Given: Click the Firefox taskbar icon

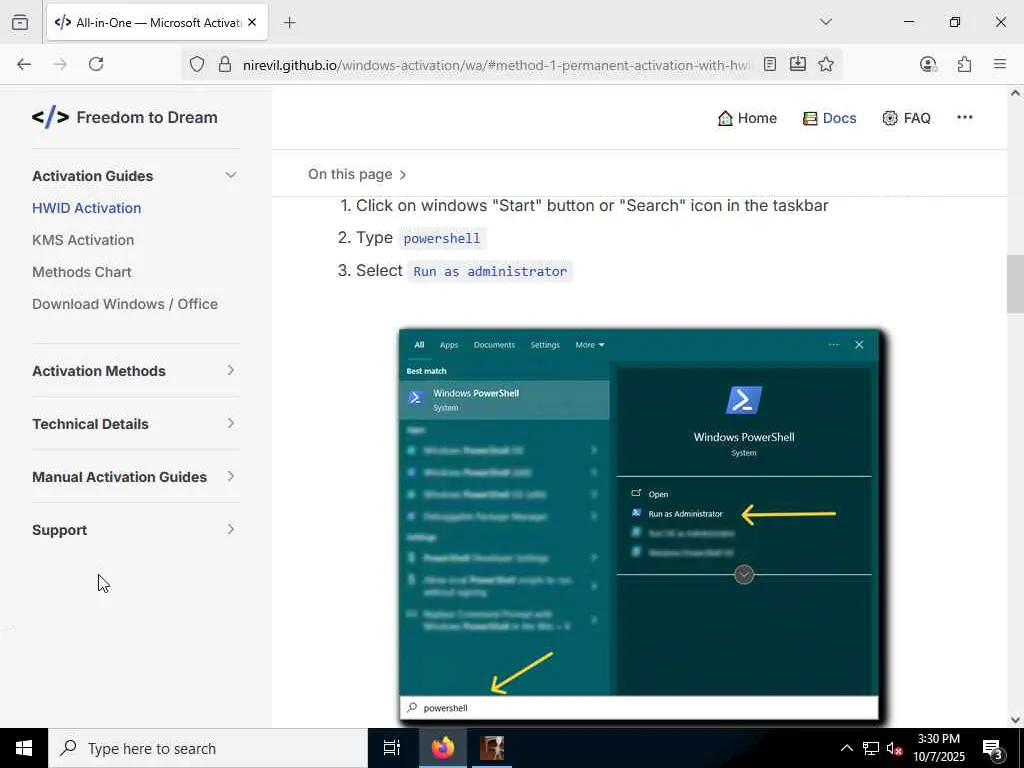Looking at the screenshot, I should (x=443, y=748).
